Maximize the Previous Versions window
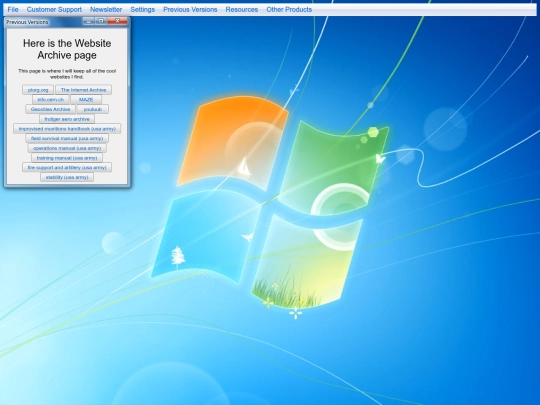This screenshot has height=405, width=540. [101, 21]
